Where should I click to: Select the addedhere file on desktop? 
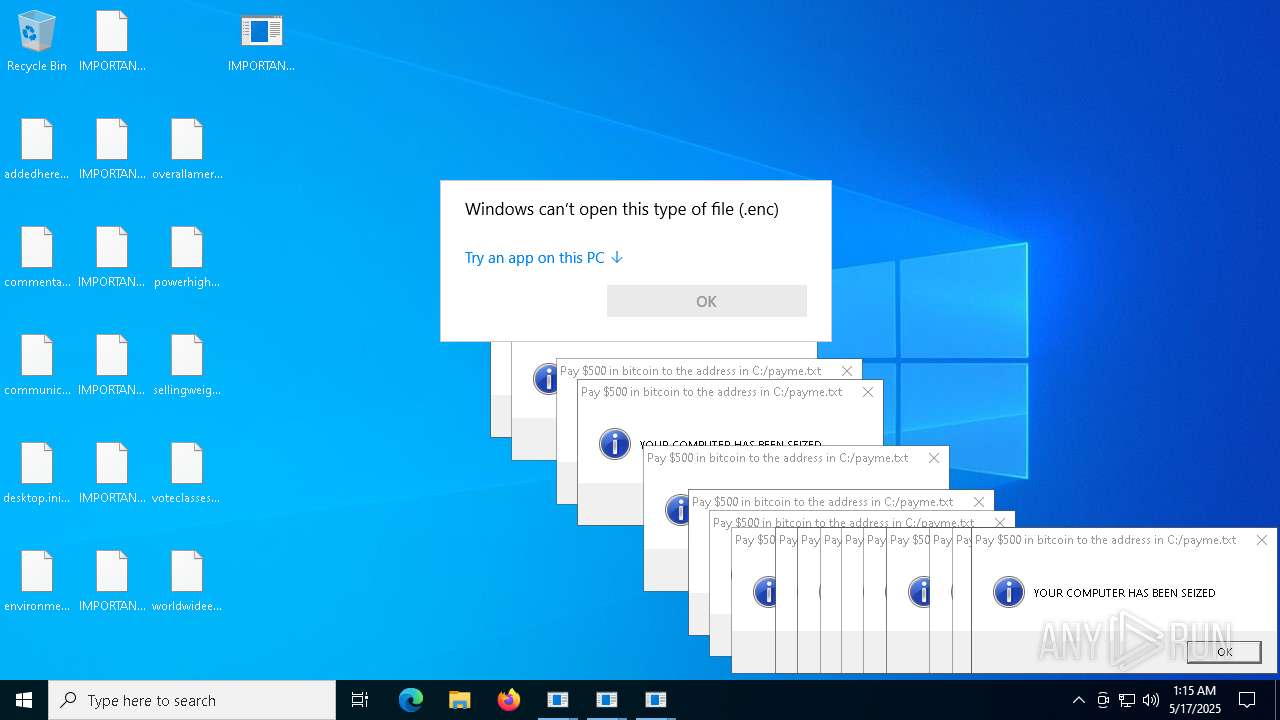(37, 150)
